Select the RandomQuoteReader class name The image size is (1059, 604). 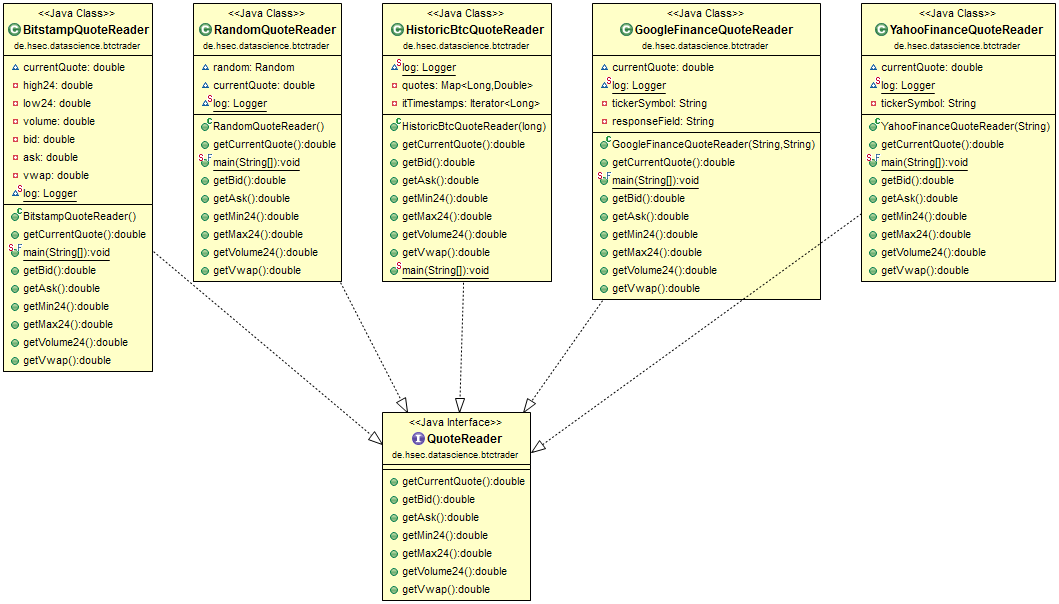click(x=275, y=30)
